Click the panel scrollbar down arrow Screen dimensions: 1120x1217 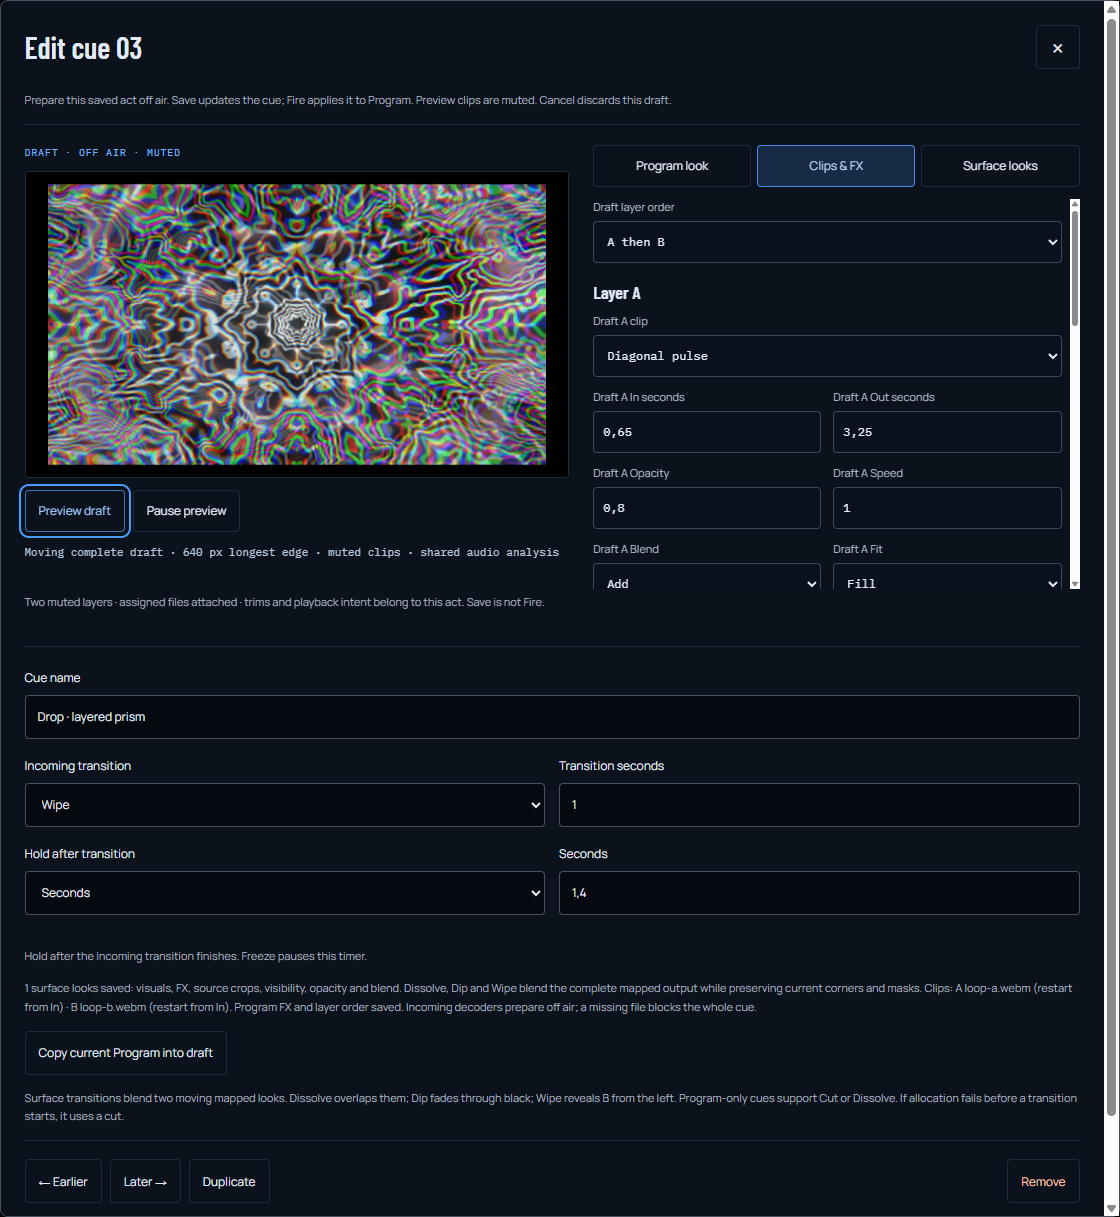pyautogui.click(x=1075, y=584)
